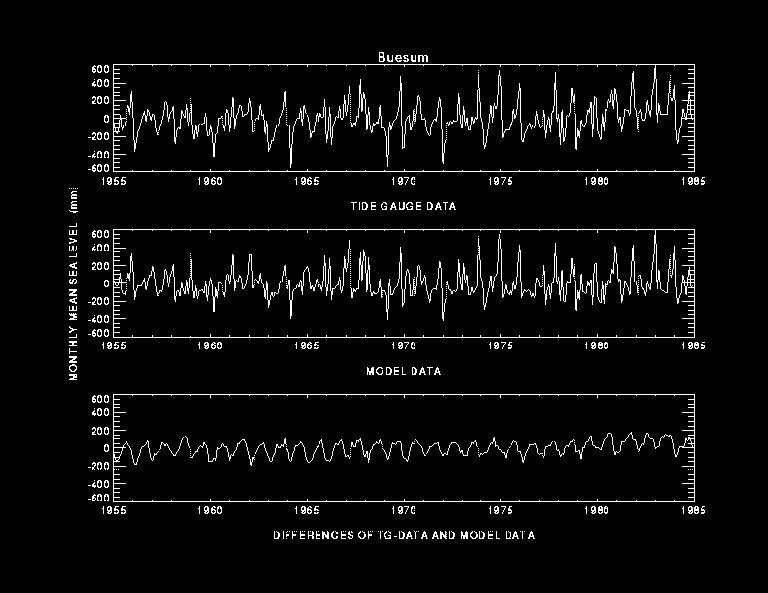The image size is (768, 593).
Task: Select the MONTHLY MEAN SEA LEVEL axis label
Action: pyautogui.click(x=74, y=287)
